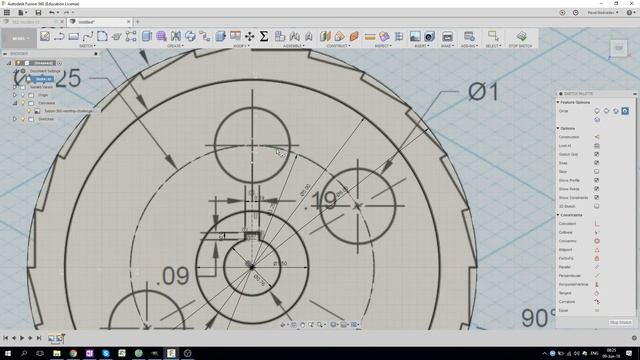The height and width of the screenshot is (360, 640).
Task: Click the Measure ruler icon
Action: (x=370, y=36)
